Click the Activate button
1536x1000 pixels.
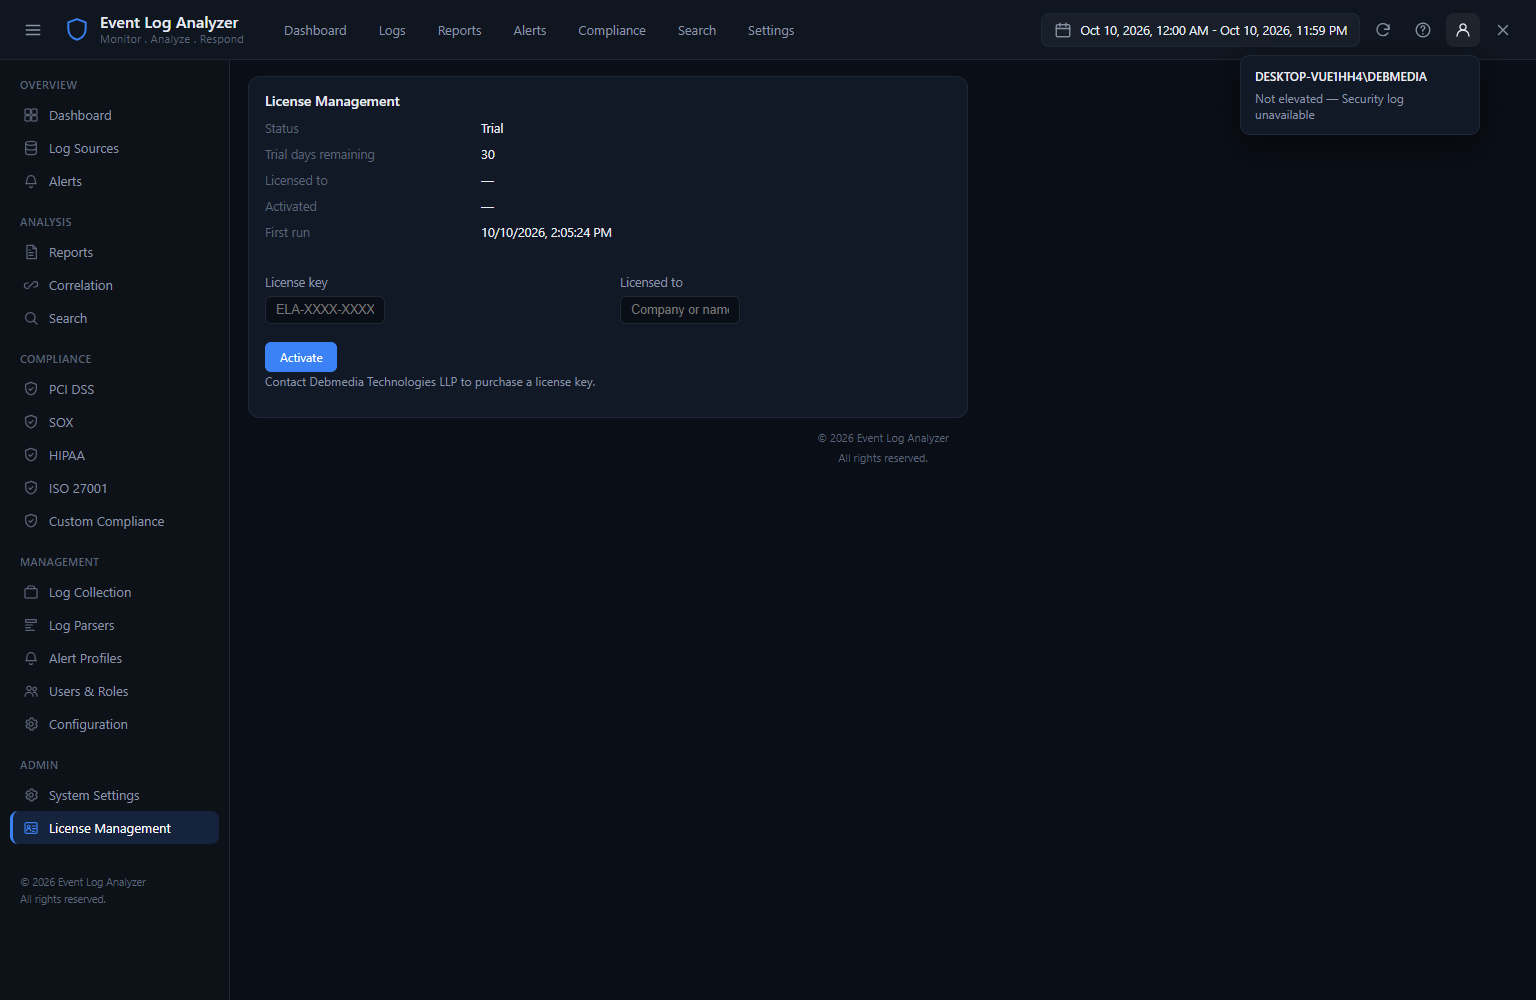(x=301, y=357)
